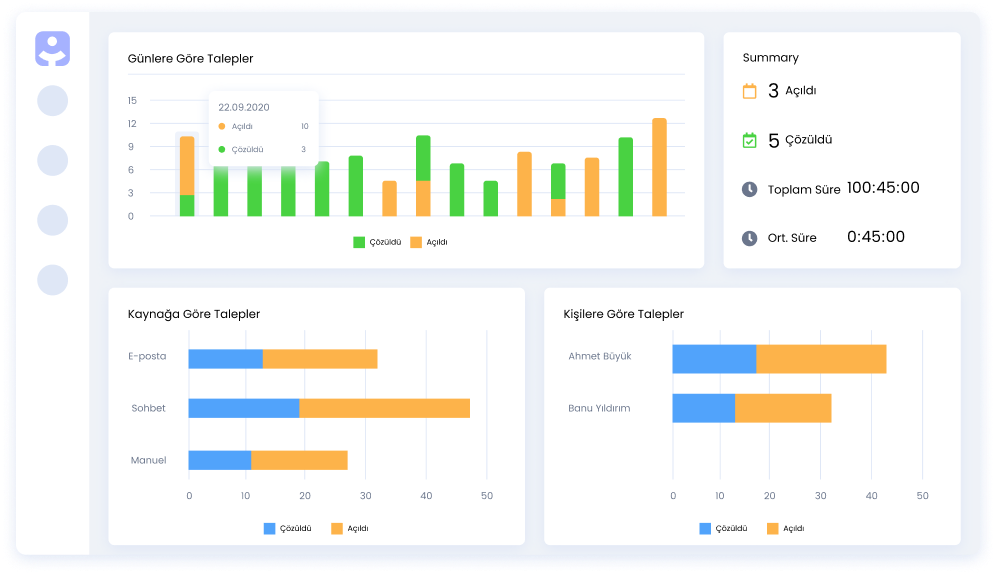Click the tallest orange bar in daily chart
This screenshot has height=575, width=996.
[659, 167]
